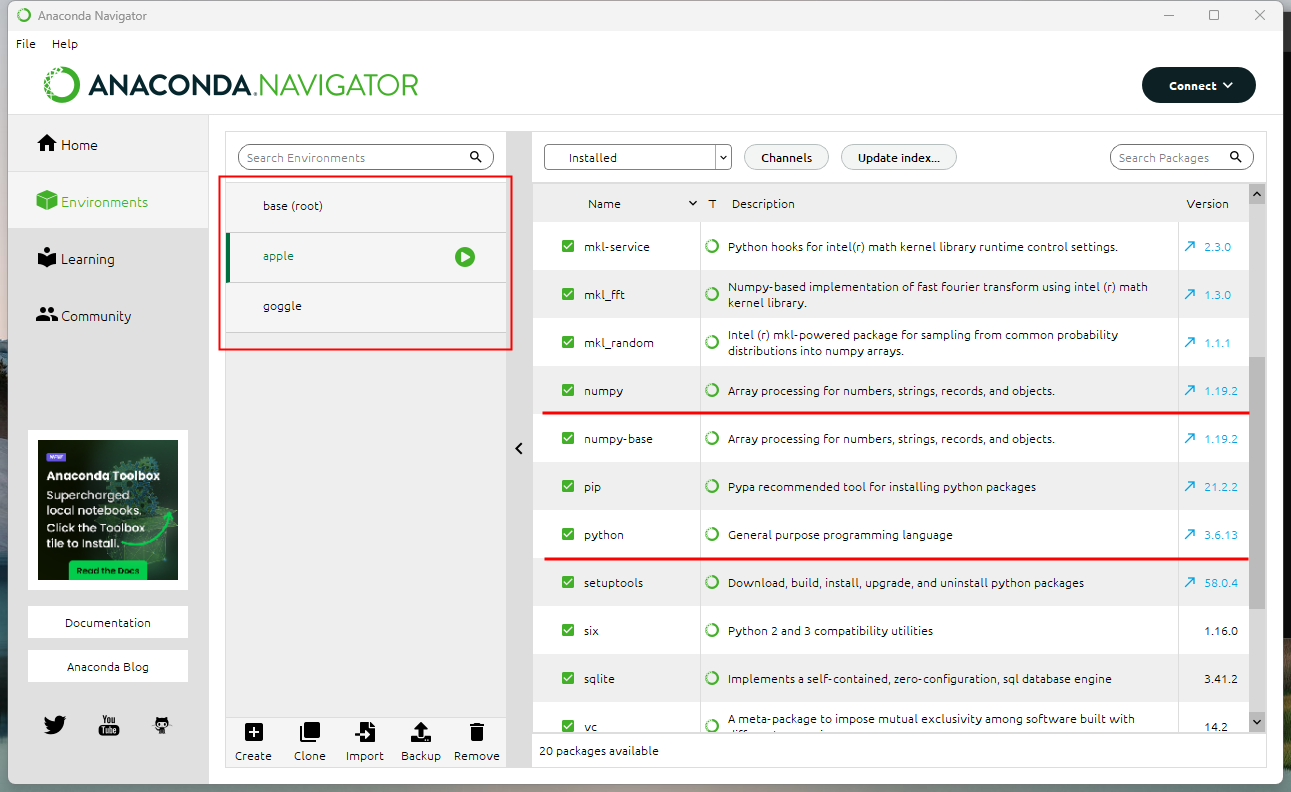Click upgrade arrow for mkl_random version

[1189, 342]
